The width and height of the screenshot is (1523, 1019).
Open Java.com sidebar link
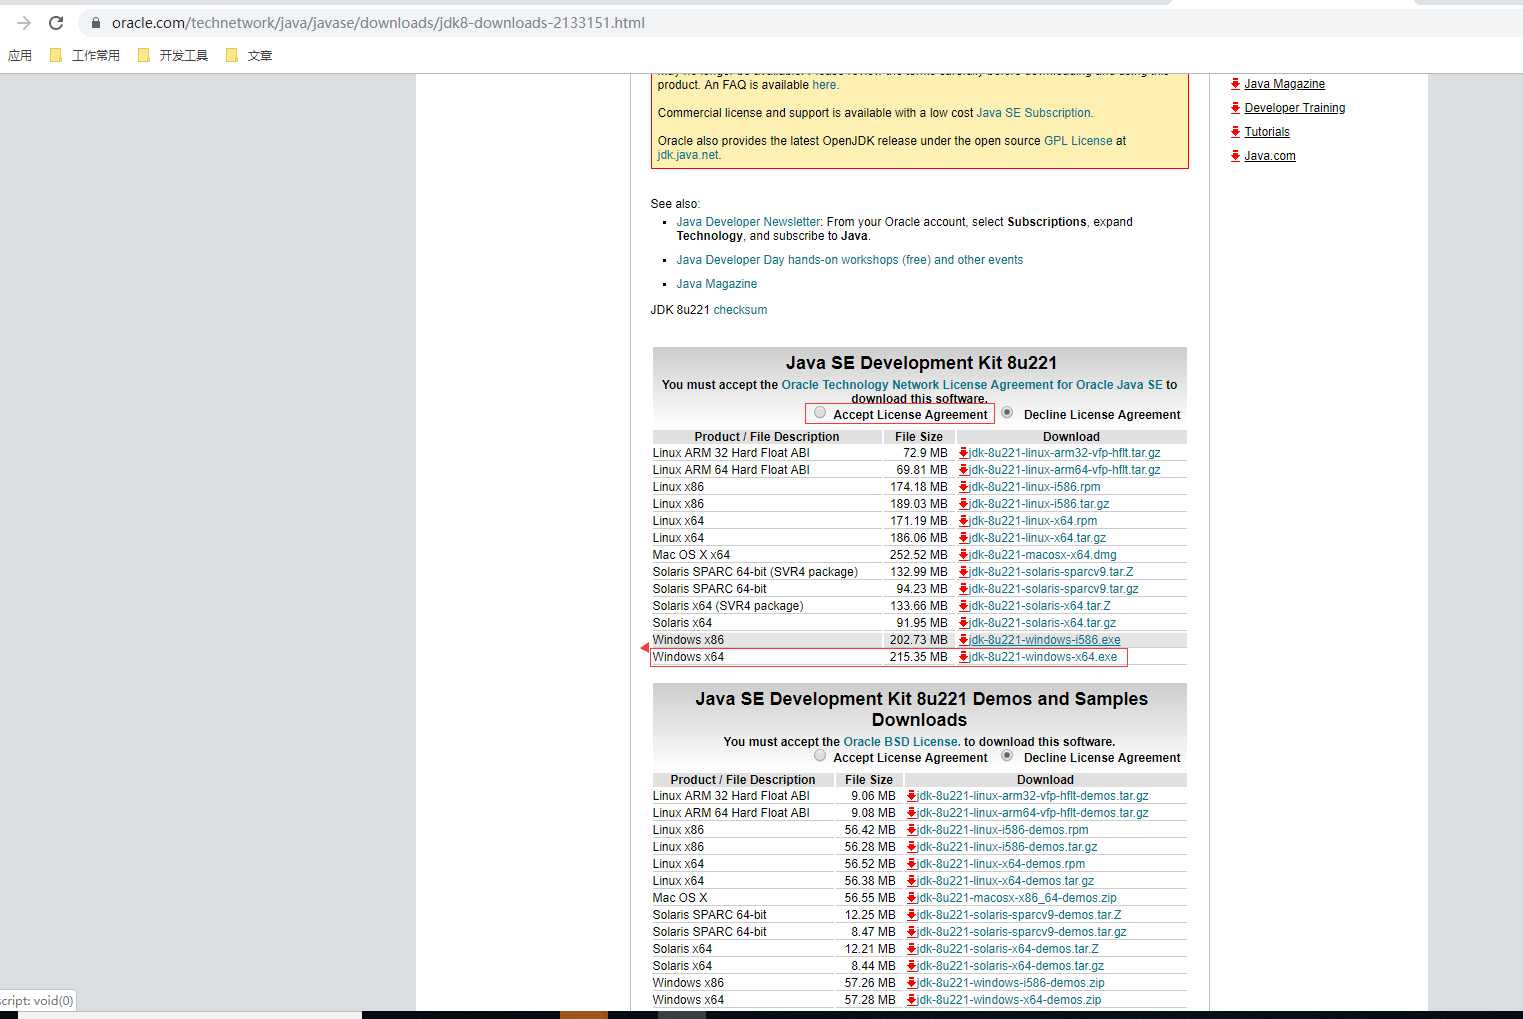coord(1269,156)
